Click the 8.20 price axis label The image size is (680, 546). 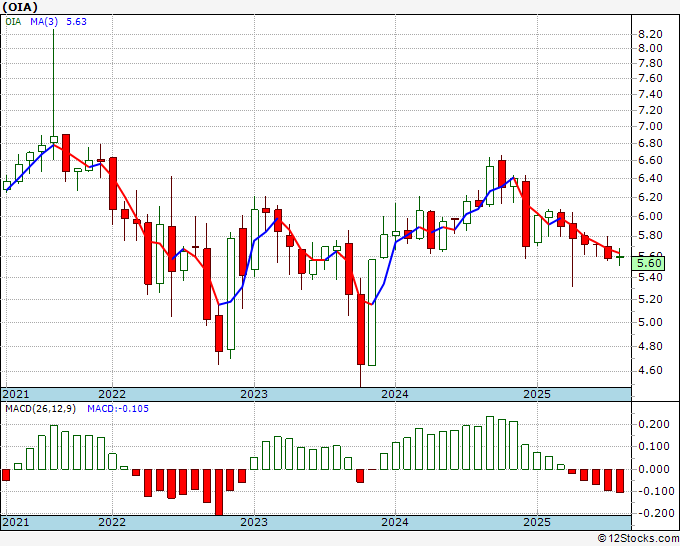pos(650,34)
